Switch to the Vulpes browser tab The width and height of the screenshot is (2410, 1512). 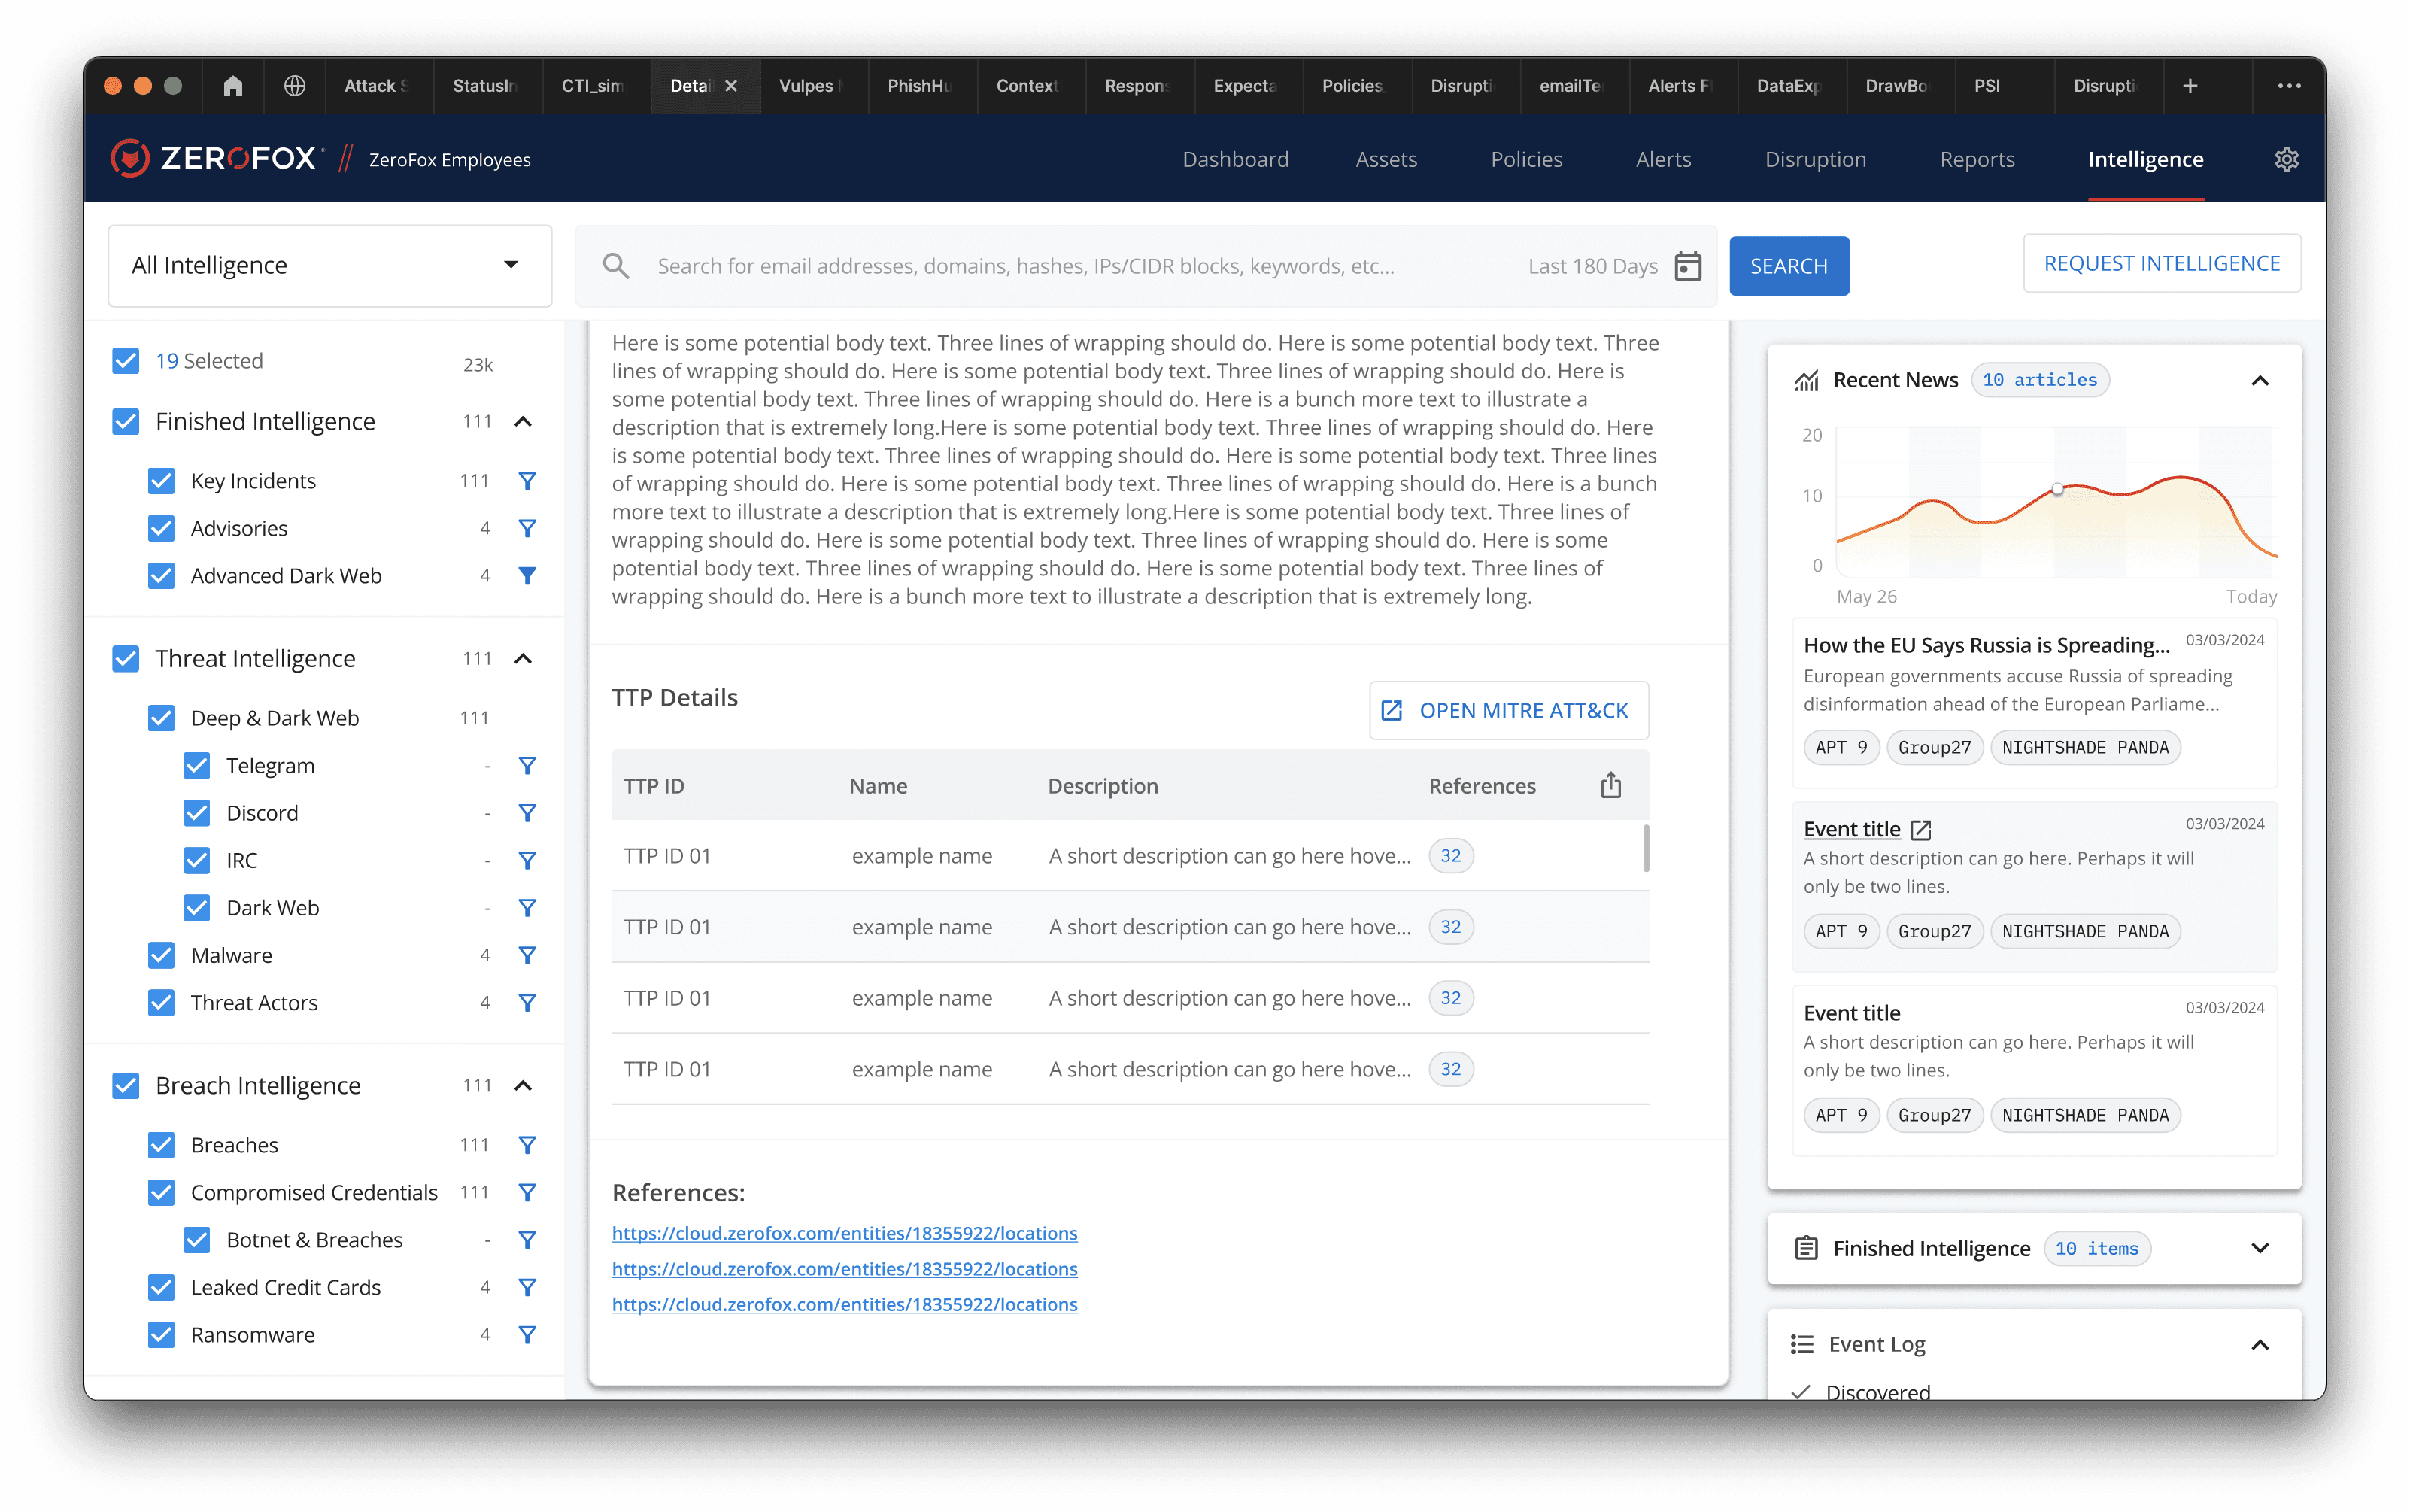(806, 86)
